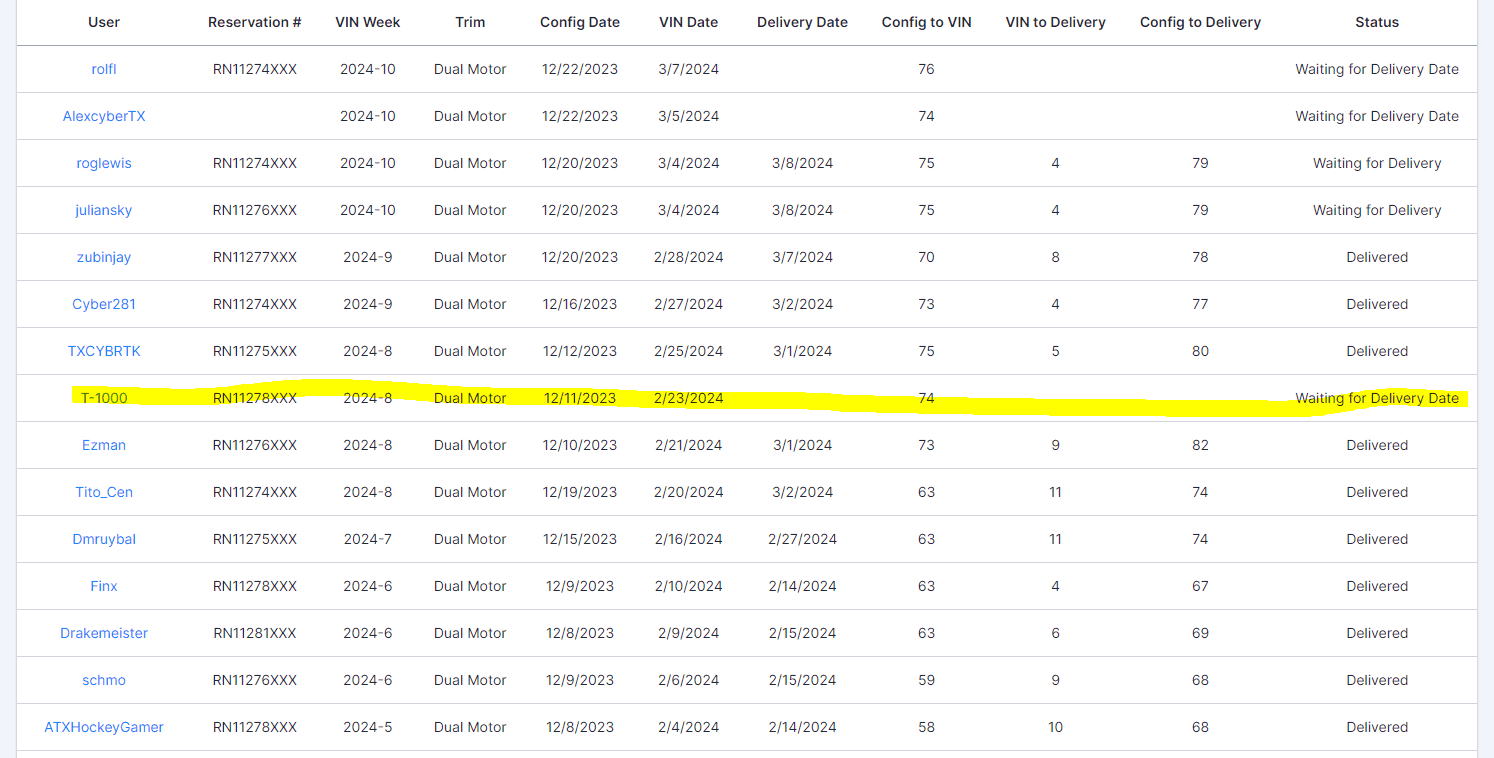Select Cyber281's delivery date 3/2/2024

click(x=803, y=304)
